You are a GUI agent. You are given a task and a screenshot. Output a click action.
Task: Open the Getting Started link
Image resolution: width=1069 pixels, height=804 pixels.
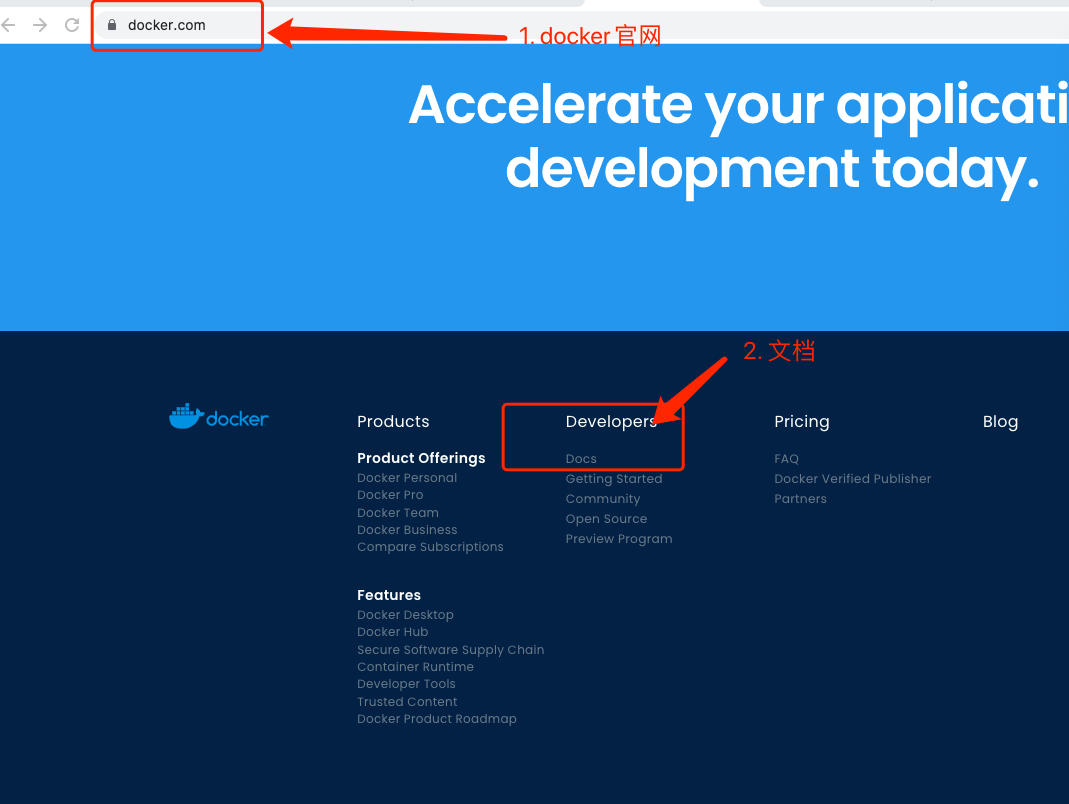614,479
